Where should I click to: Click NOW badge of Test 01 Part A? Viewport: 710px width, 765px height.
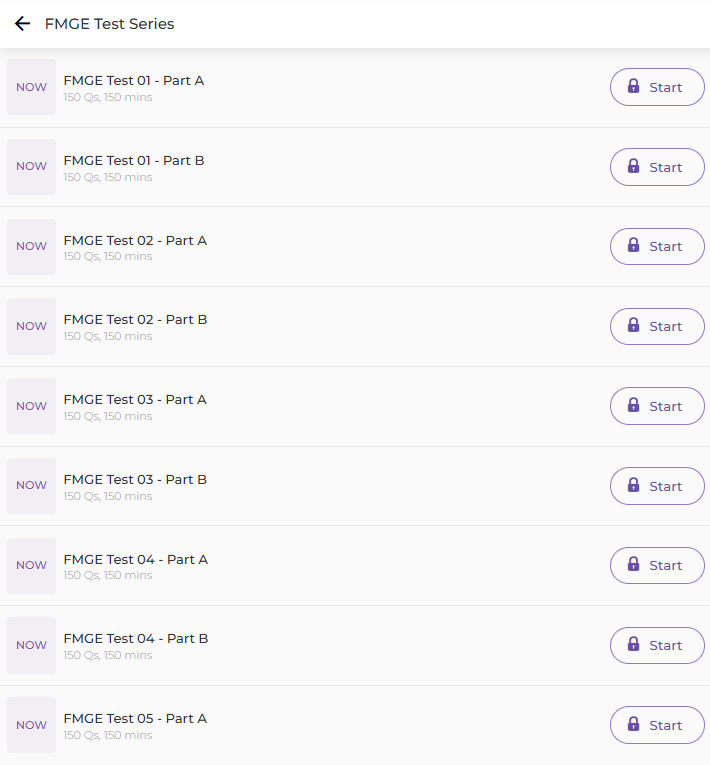(x=31, y=87)
